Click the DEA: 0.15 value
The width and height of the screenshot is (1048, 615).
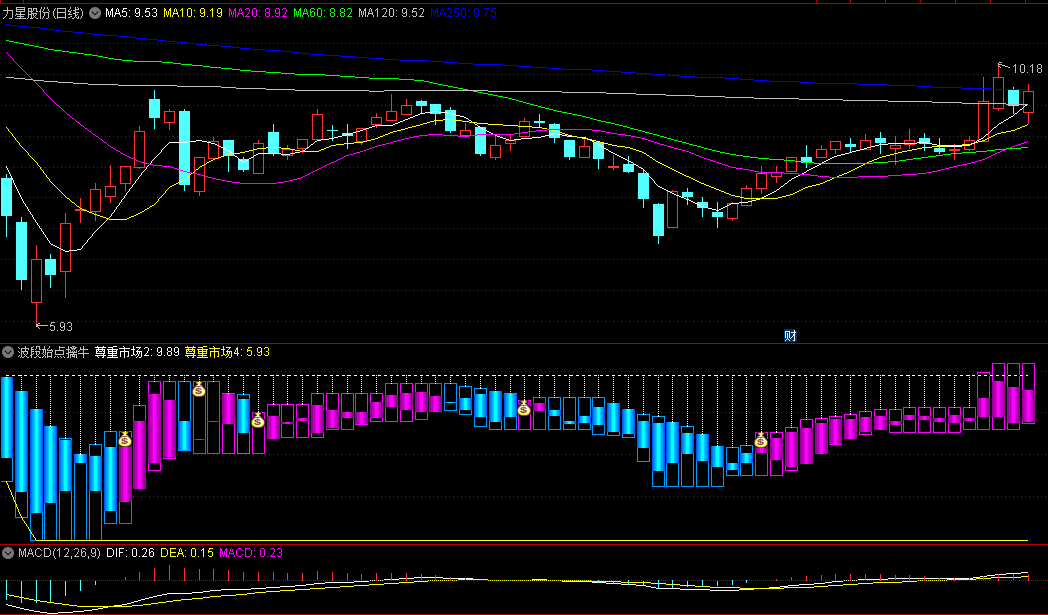[187, 553]
